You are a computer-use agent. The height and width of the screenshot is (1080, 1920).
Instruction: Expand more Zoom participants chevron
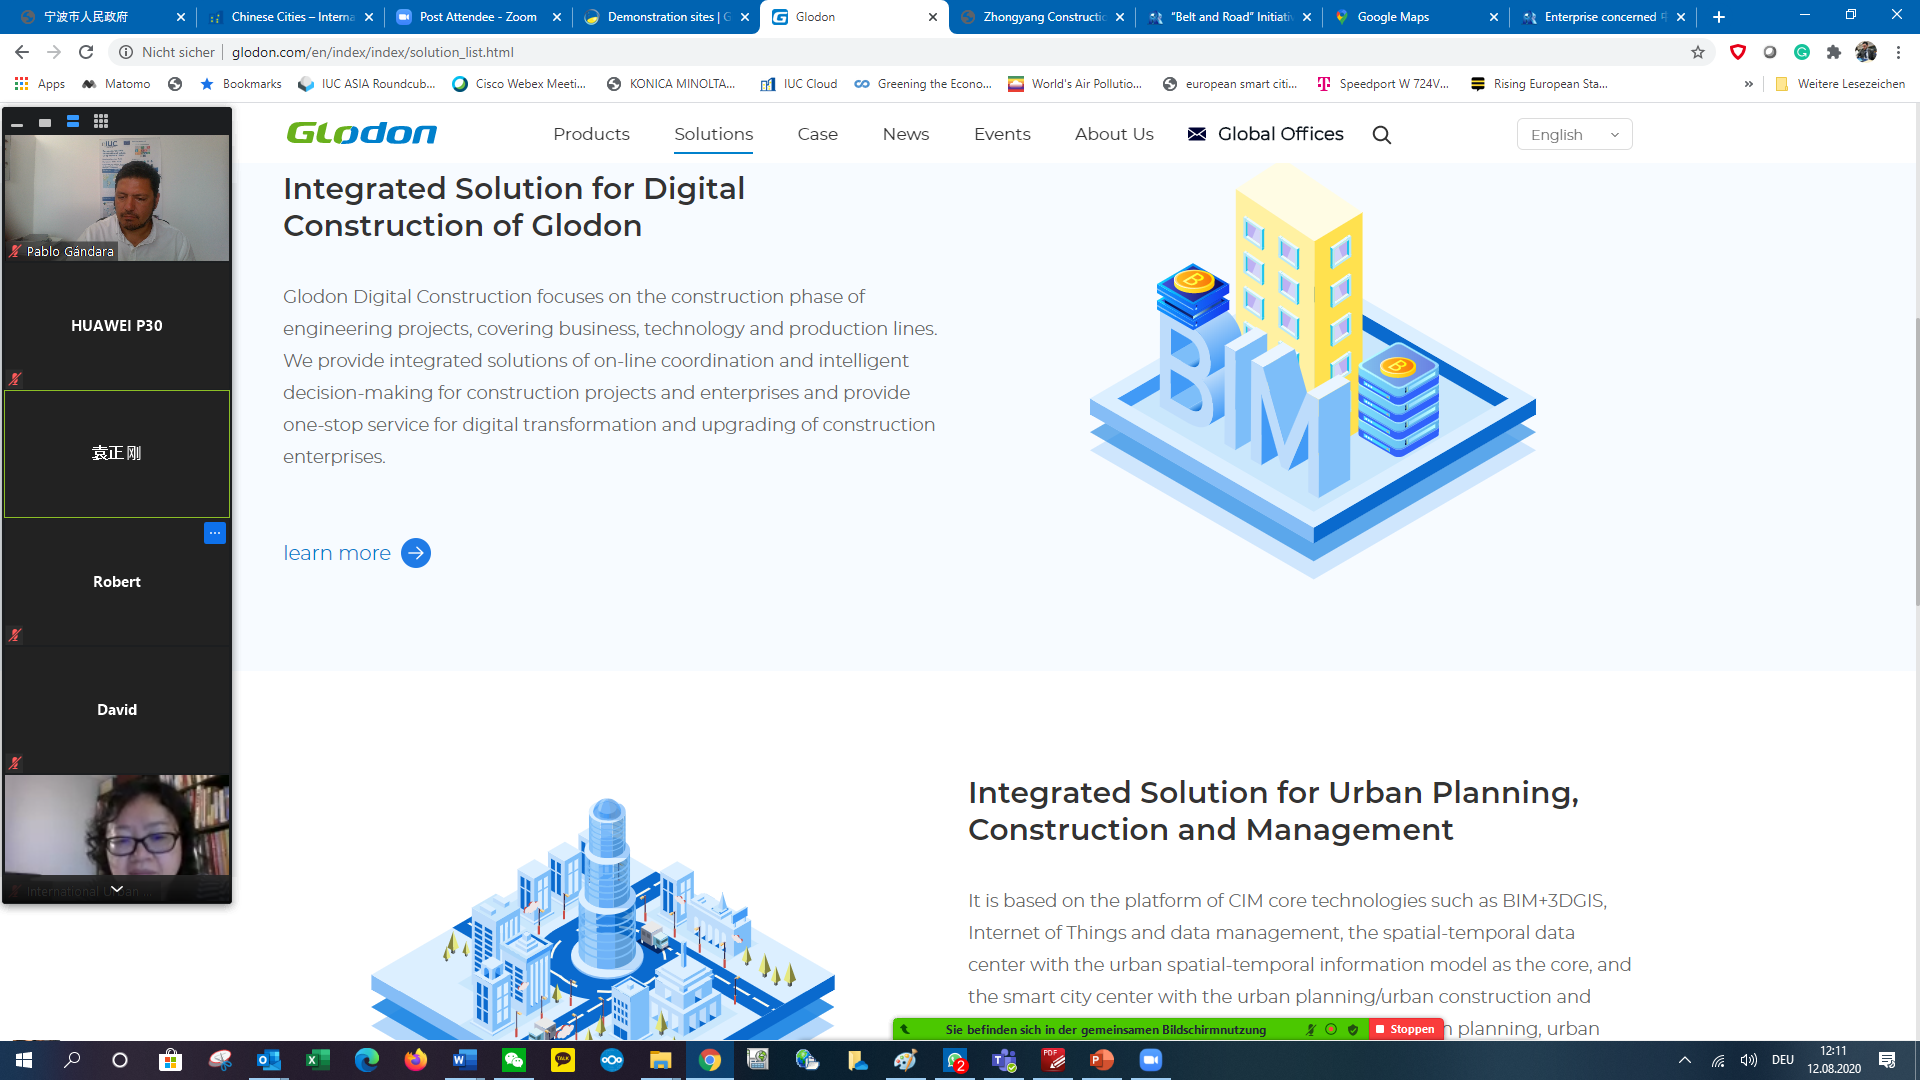point(117,888)
